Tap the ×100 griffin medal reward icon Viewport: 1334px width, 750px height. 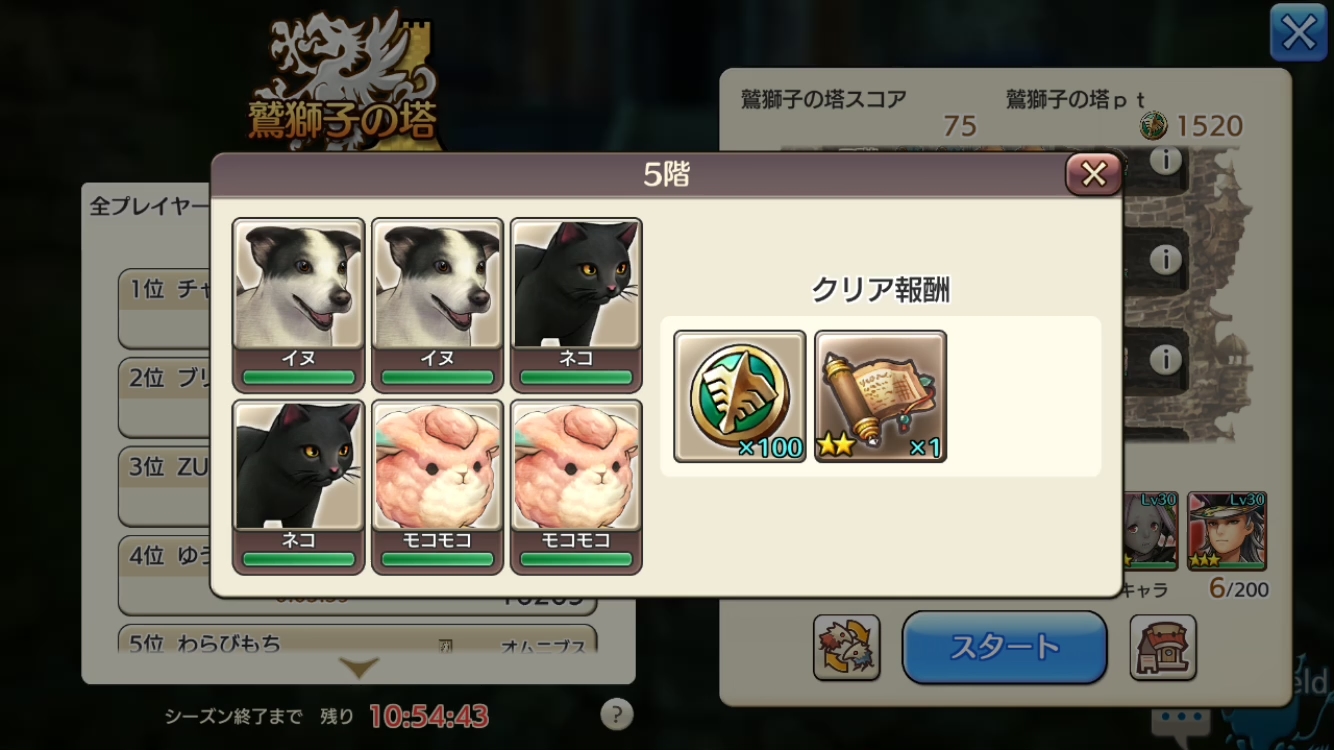[x=740, y=396]
